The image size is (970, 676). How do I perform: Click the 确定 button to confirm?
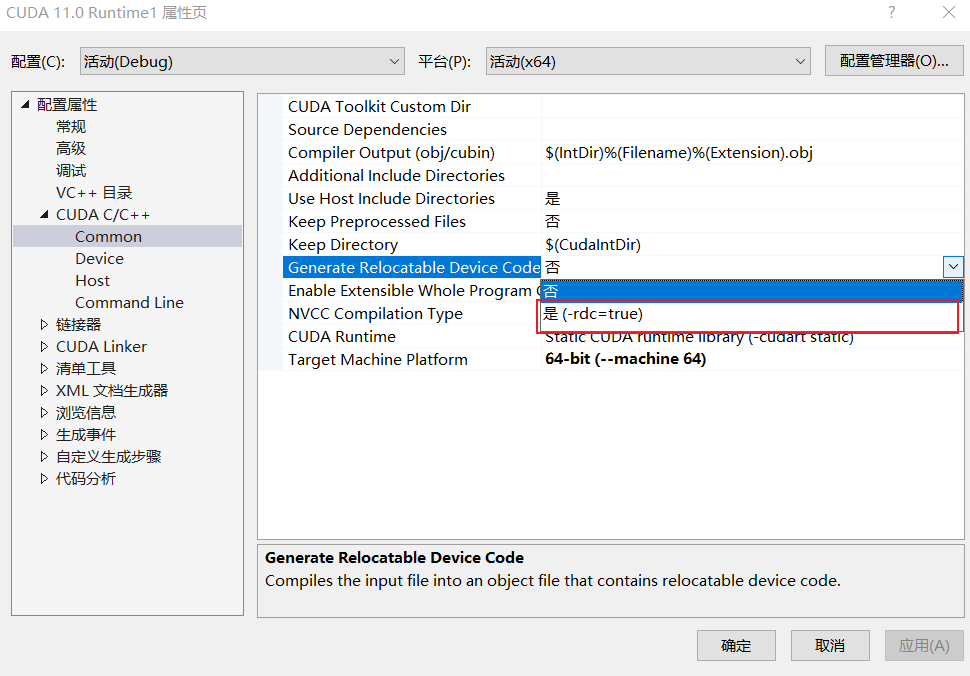tap(736, 645)
